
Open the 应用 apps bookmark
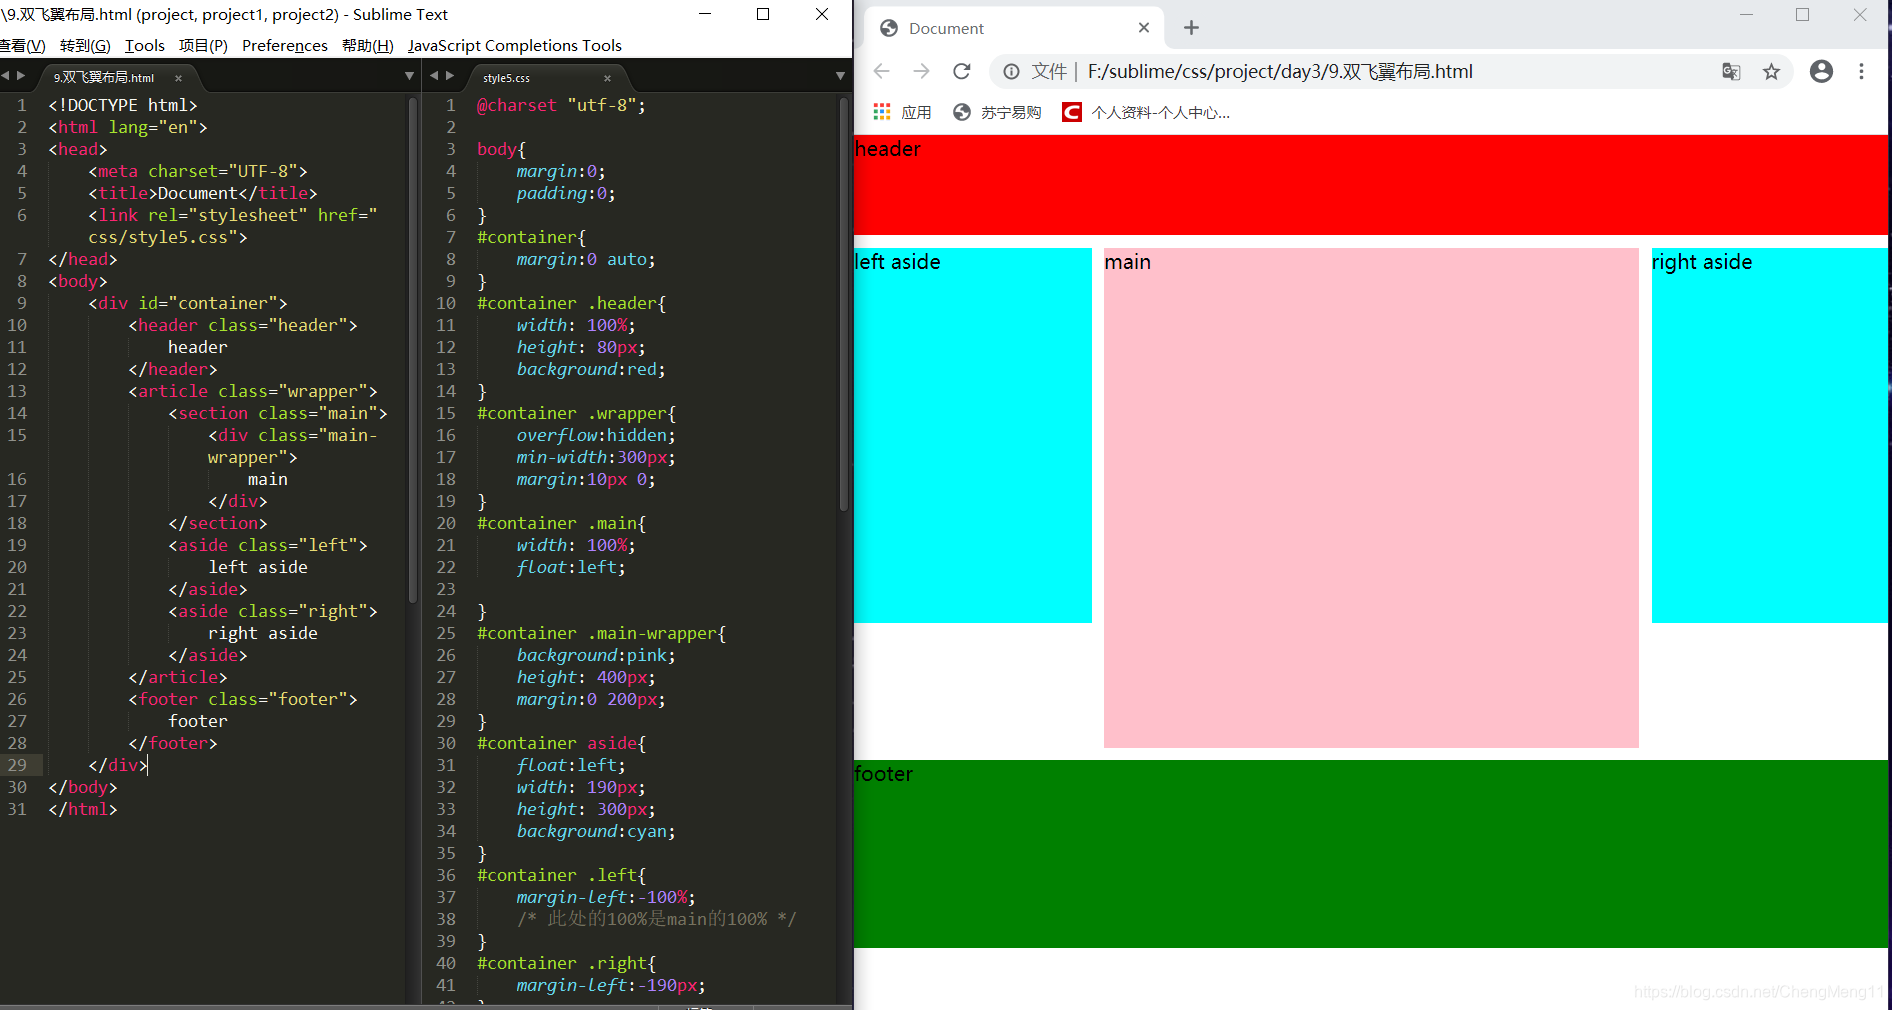pyautogui.click(x=902, y=112)
